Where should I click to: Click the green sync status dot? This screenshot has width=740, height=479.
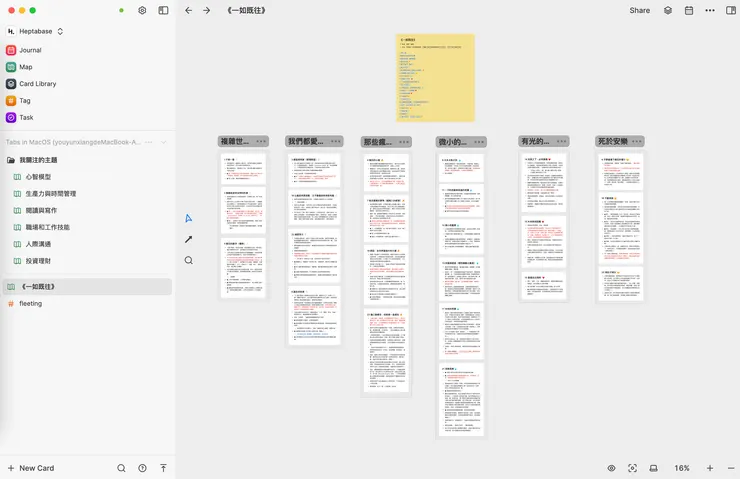pyautogui.click(x=121, y=10)
